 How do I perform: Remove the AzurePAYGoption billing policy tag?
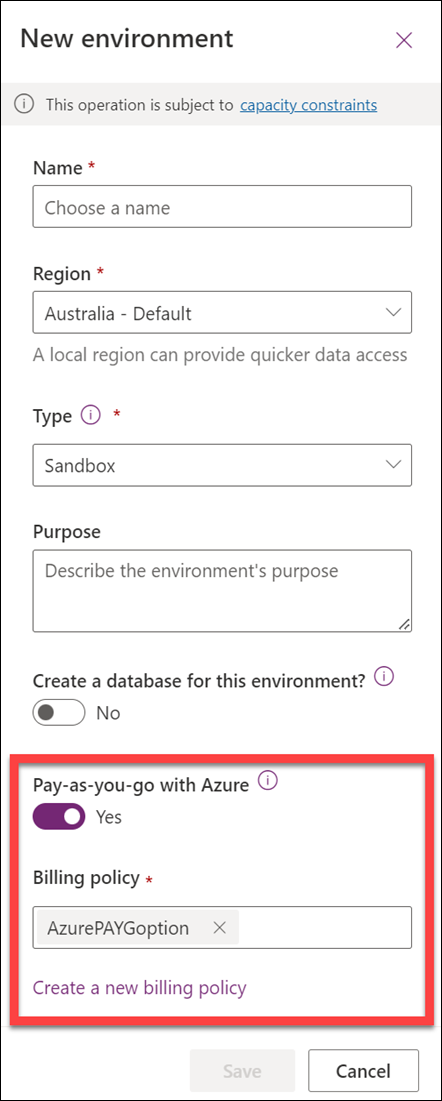219,928
